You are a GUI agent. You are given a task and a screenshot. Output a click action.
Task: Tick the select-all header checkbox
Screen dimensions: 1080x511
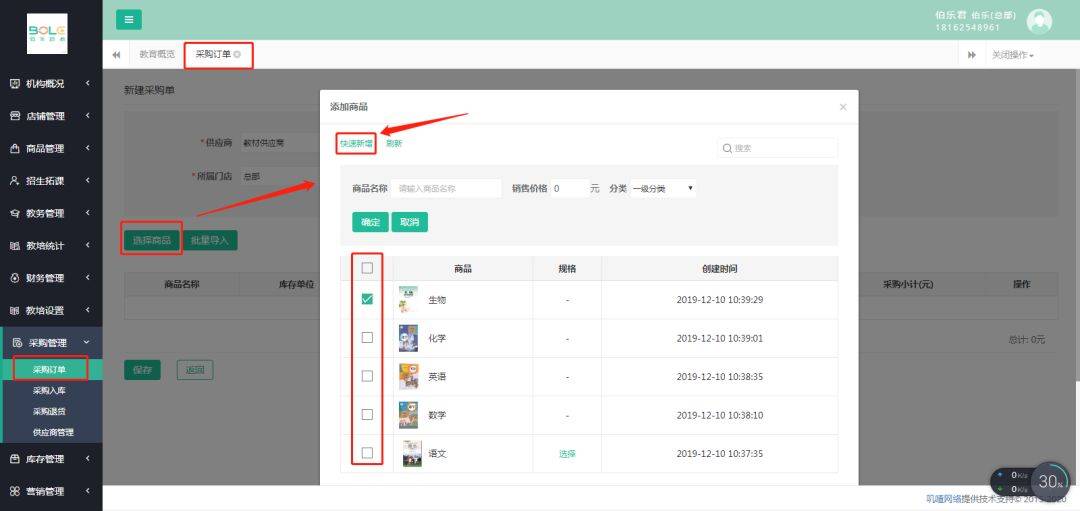(x=367, y=268)
